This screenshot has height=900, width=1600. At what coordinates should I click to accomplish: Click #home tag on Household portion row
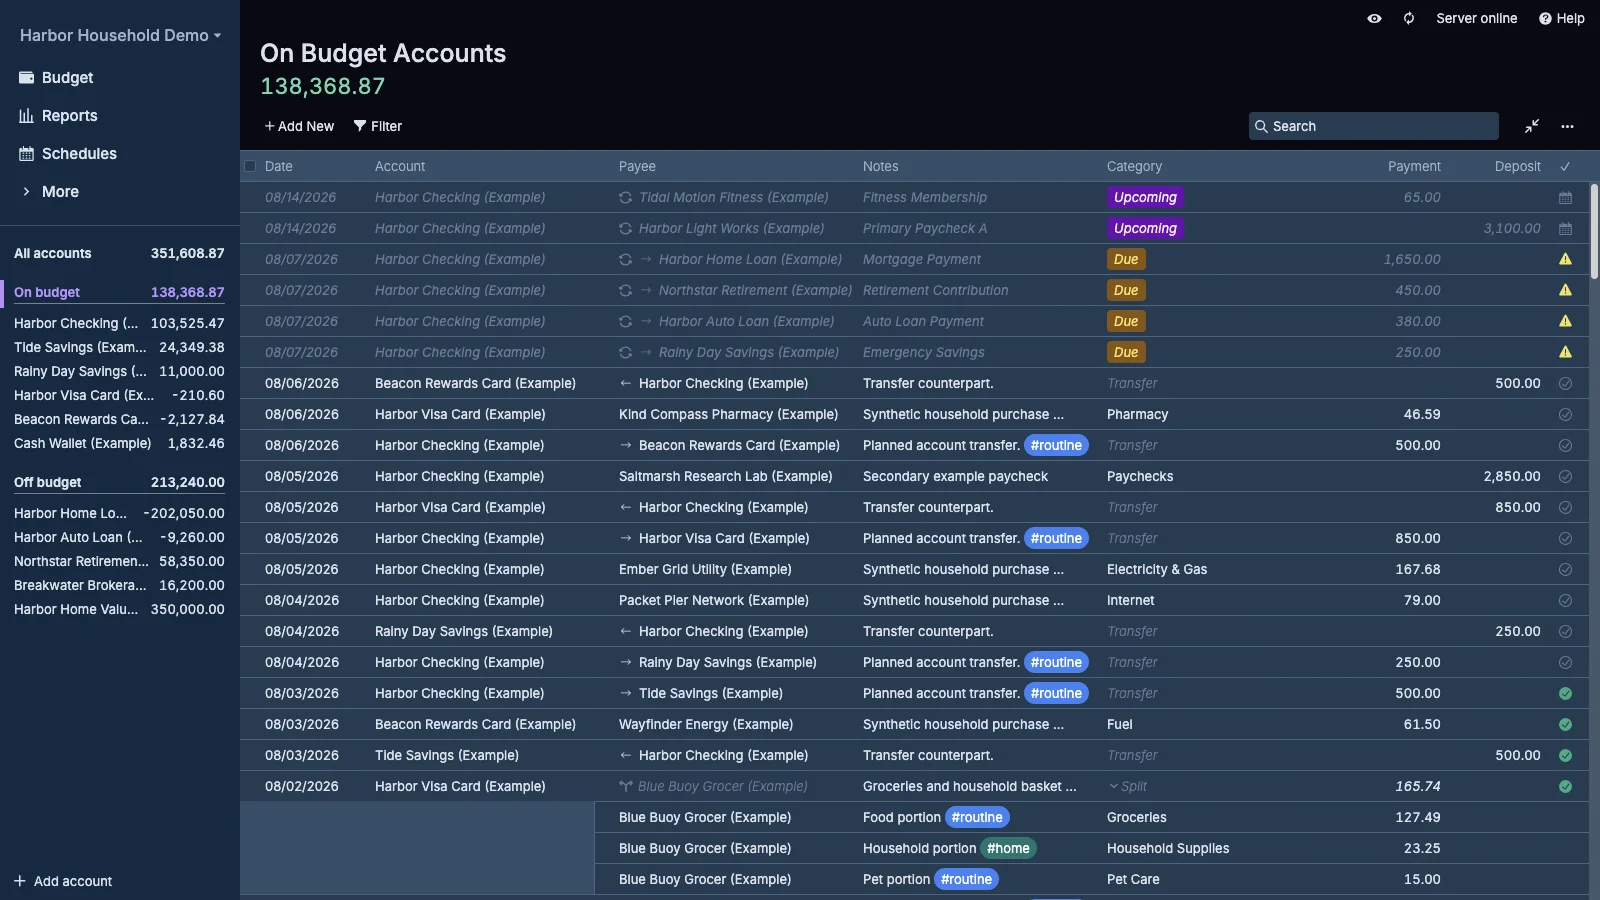click(x=1008, y=849)
